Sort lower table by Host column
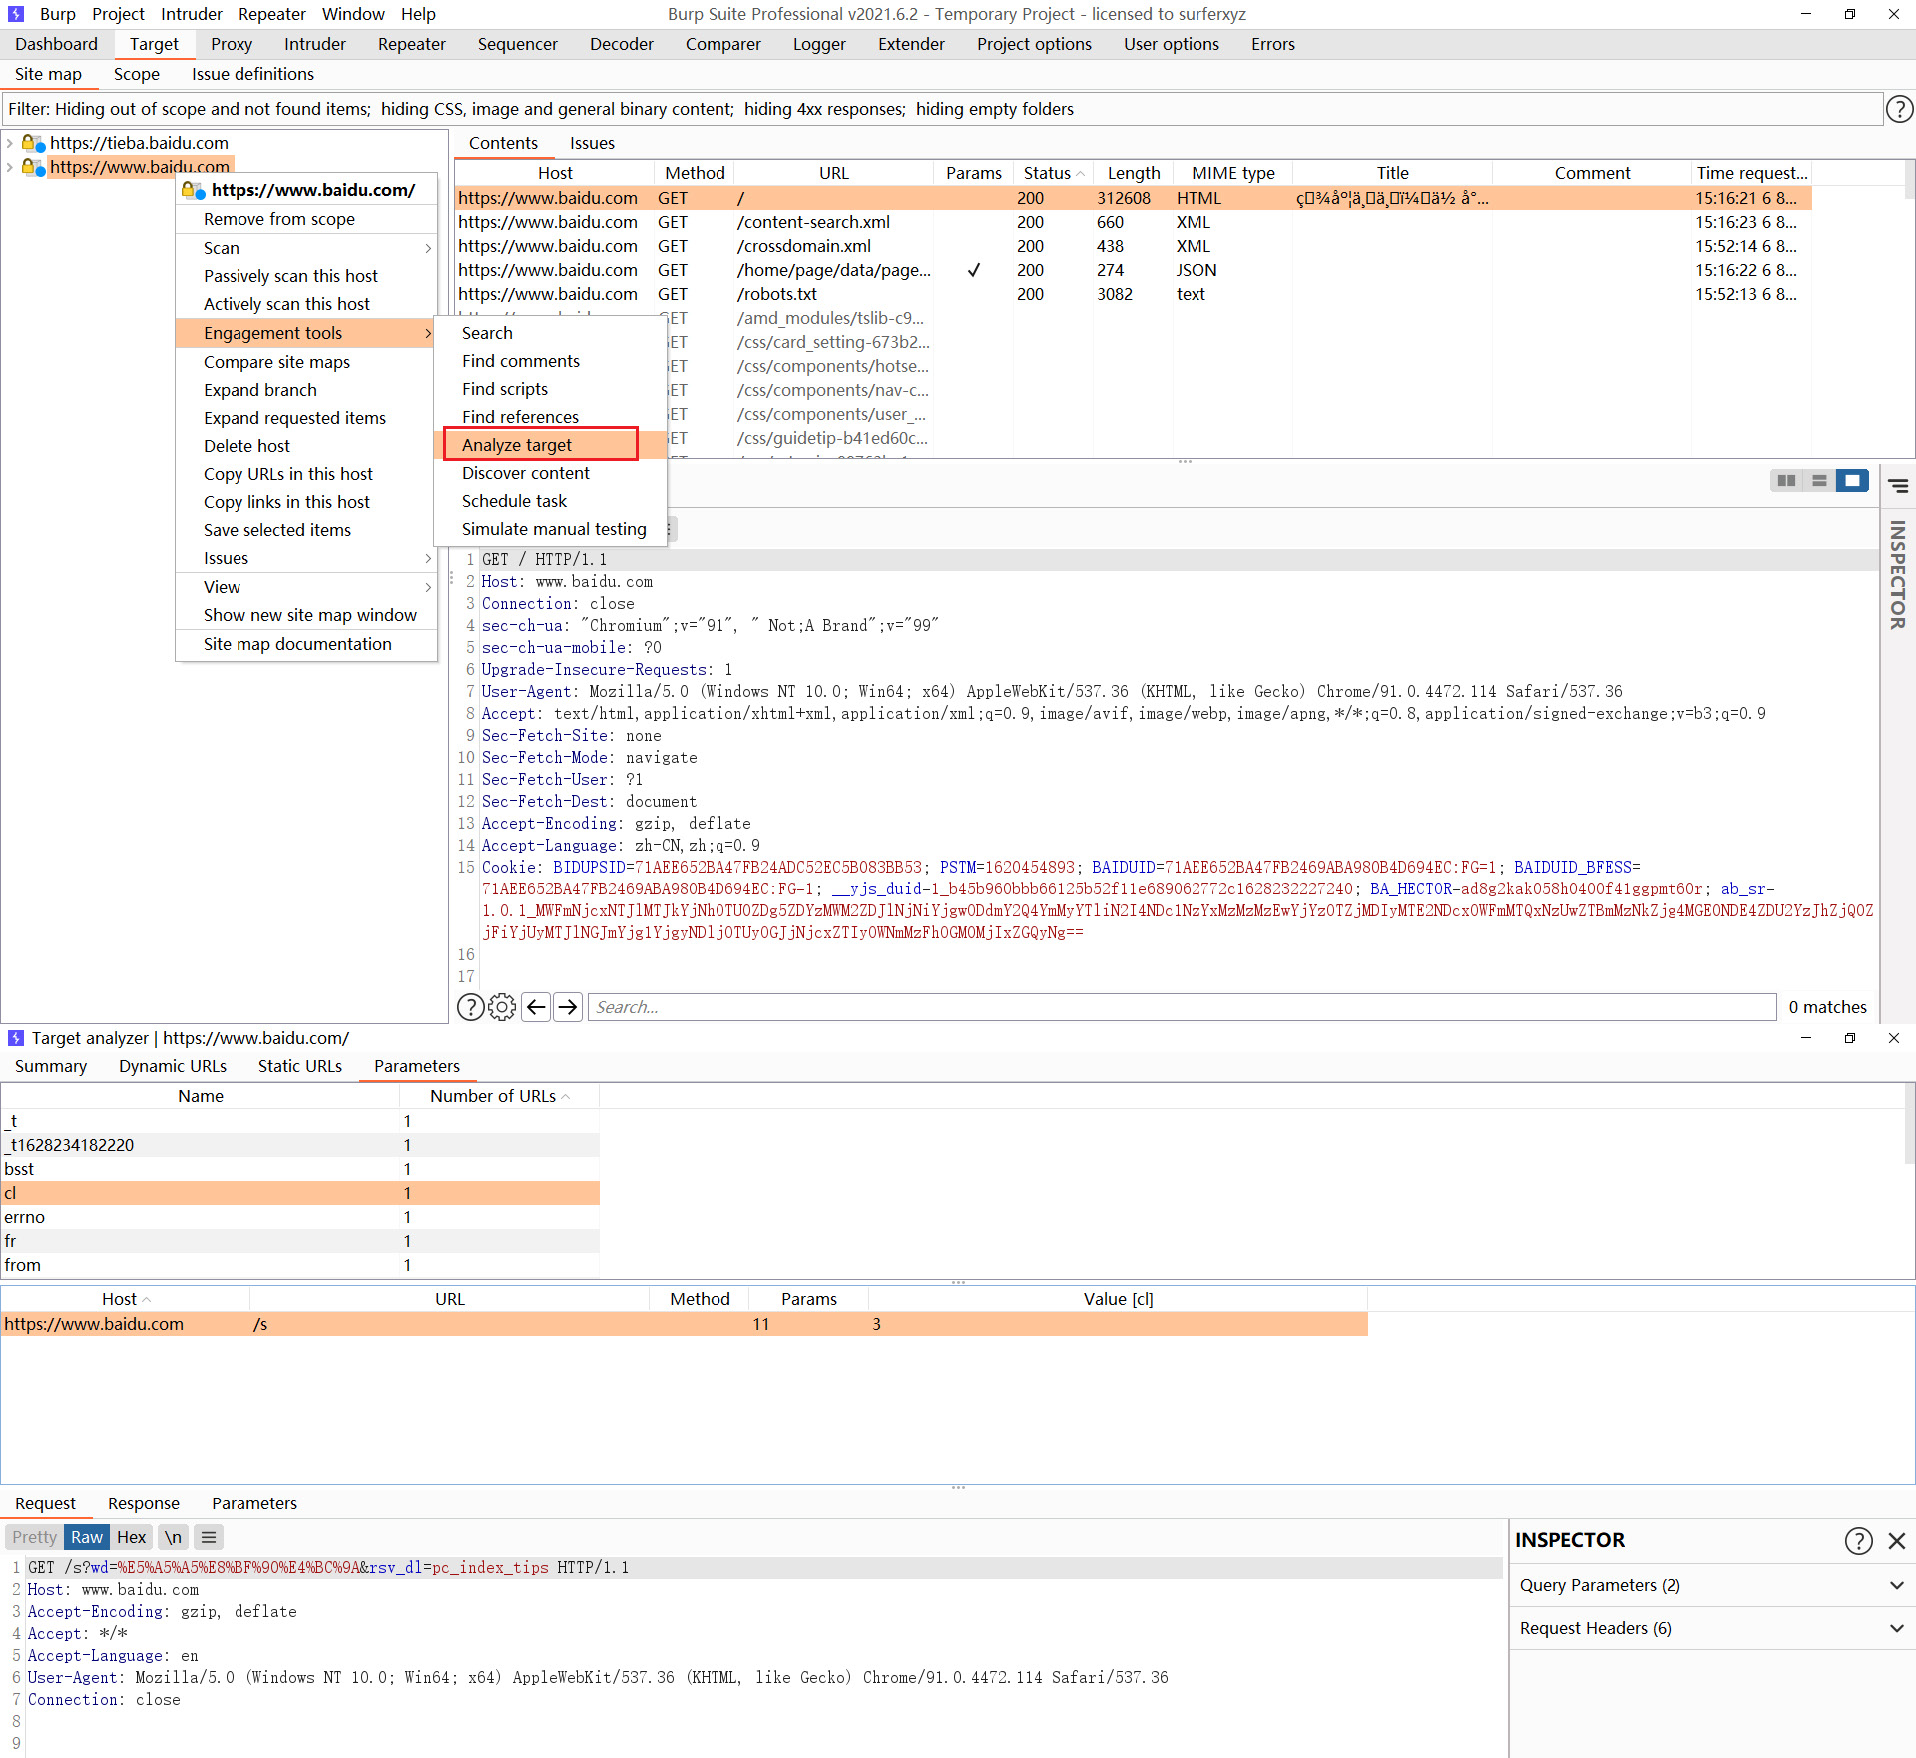The height and width of the screenshot is (1758, 1916). coord(125,1299)
